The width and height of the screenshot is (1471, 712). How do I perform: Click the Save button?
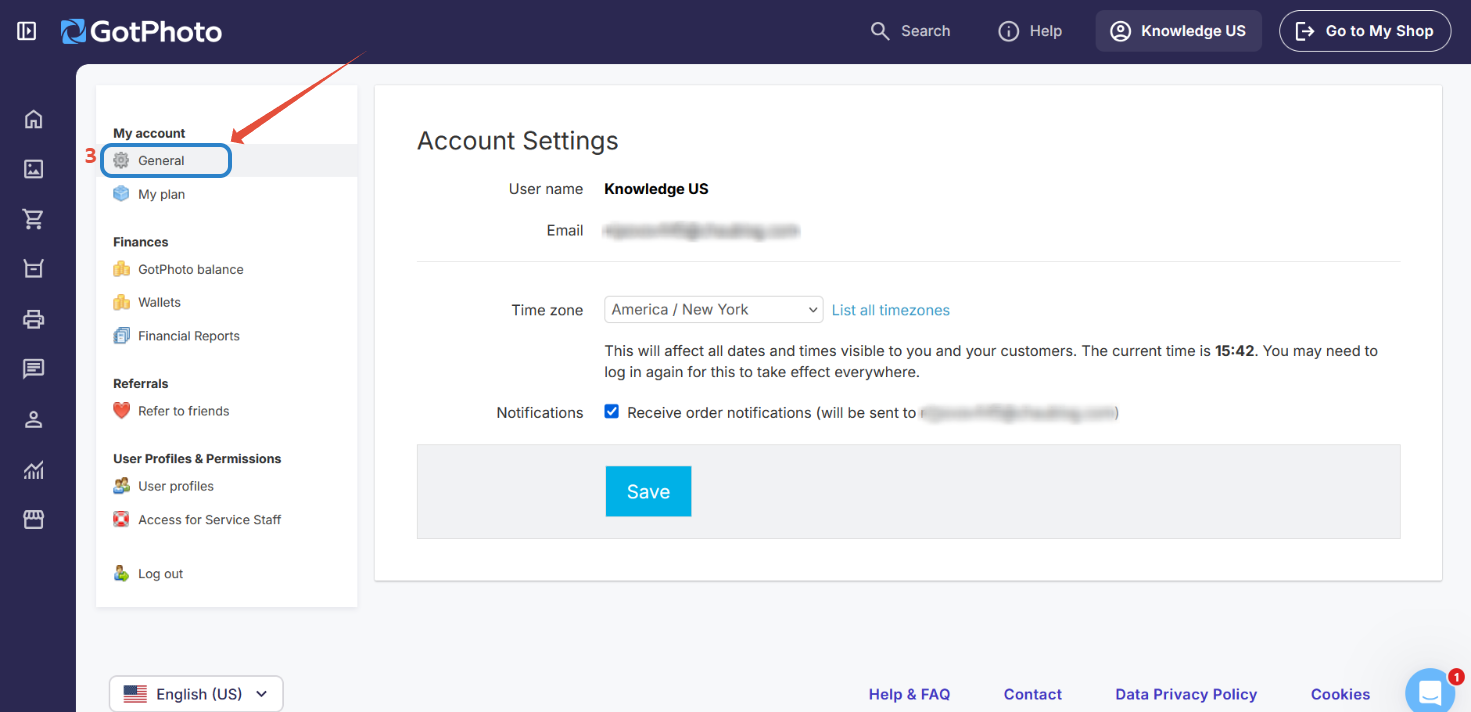pyautogui.click(x=648, y=491)
